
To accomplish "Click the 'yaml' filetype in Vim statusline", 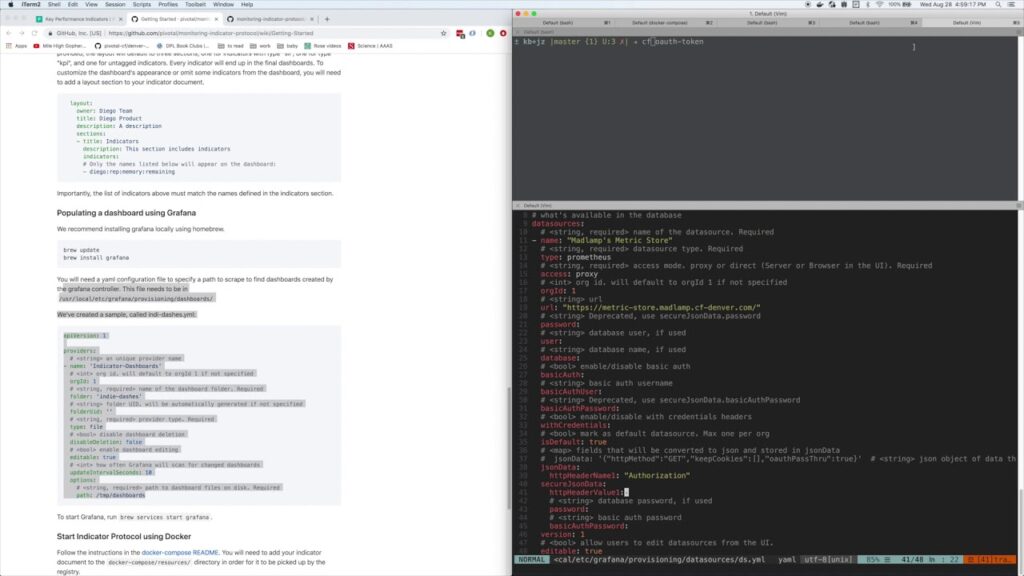I will click(x=787, y=560).
